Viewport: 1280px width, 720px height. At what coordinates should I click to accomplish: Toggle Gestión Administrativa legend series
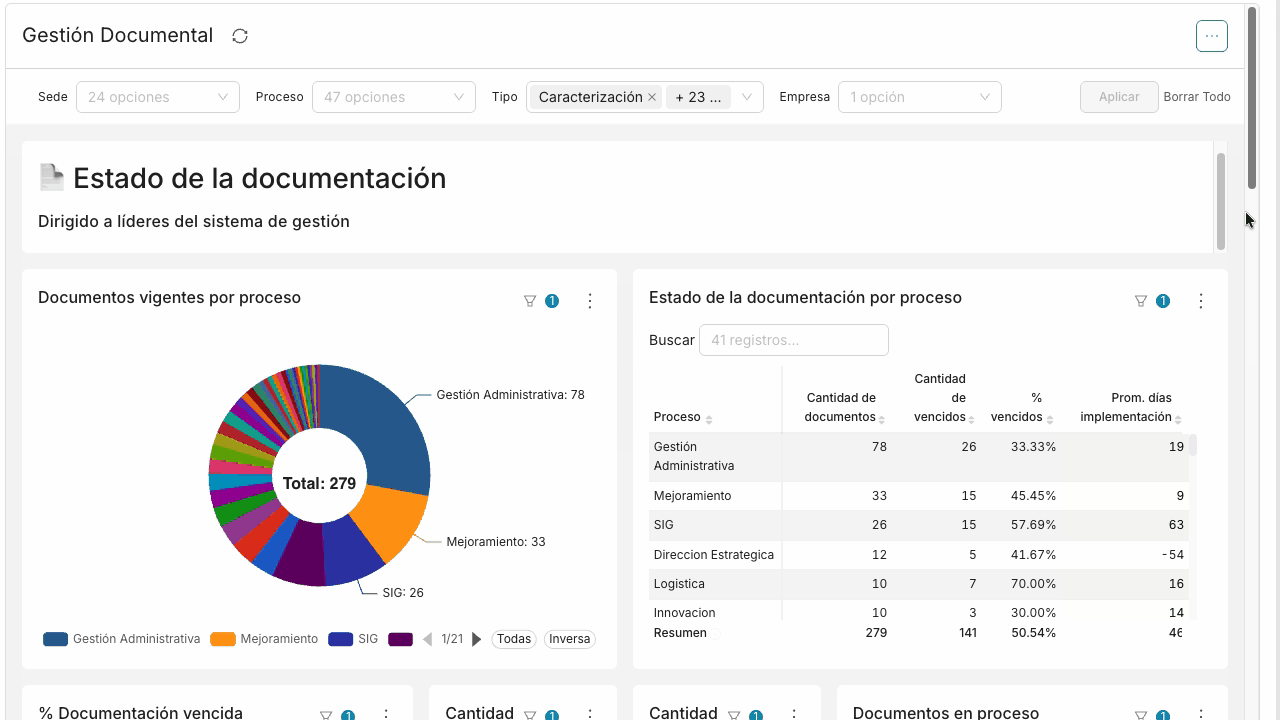point(122,639)
